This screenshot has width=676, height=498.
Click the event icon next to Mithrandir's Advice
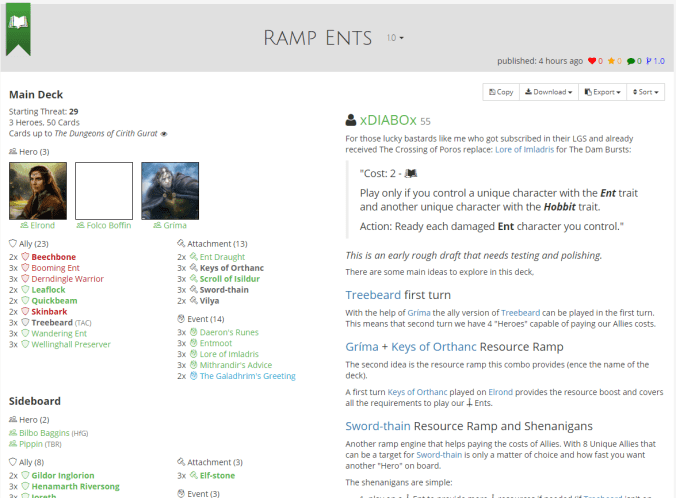tap(194, 365)
